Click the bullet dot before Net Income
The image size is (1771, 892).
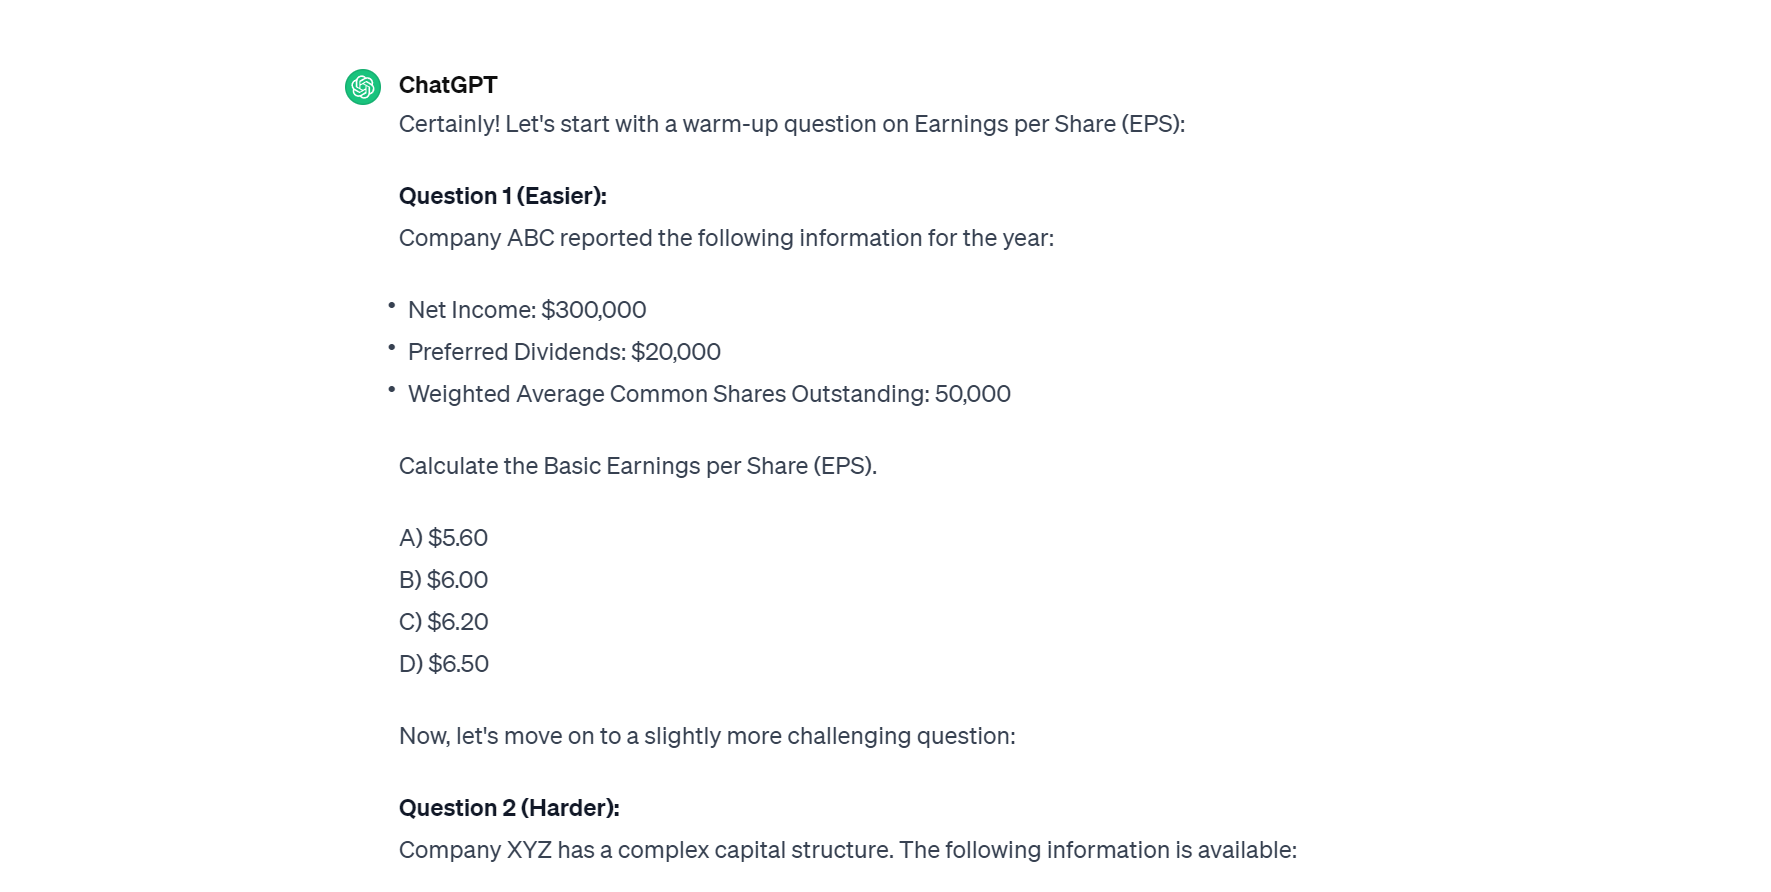point(392,305)
